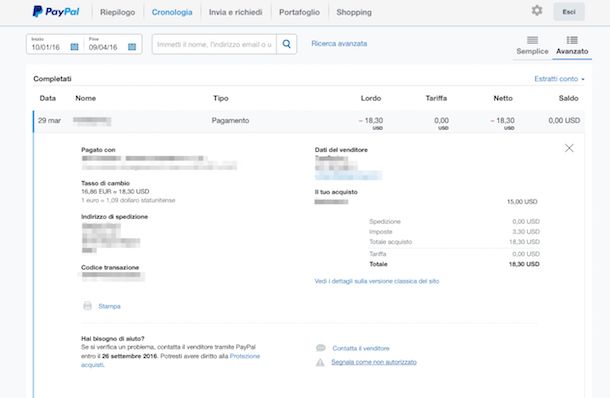Open the Riepilogo tab
Viewport: 610px width, 398px height.
117,12
